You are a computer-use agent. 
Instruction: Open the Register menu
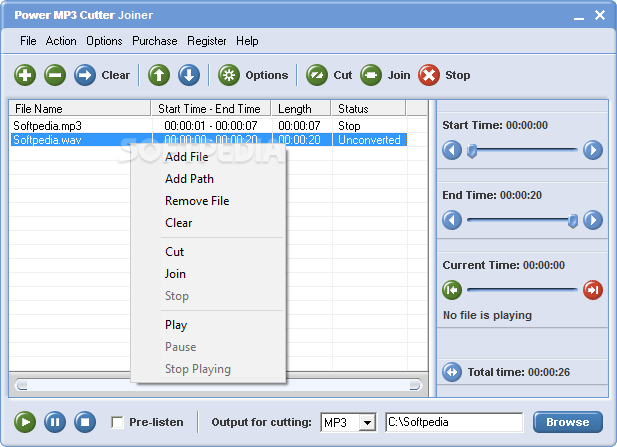click(x=207, y=41)
